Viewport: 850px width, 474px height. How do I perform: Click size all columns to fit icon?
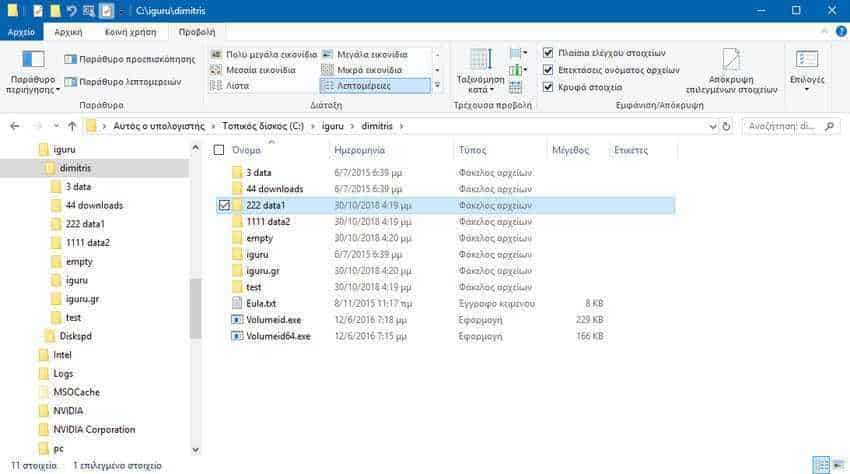point(516,87)
